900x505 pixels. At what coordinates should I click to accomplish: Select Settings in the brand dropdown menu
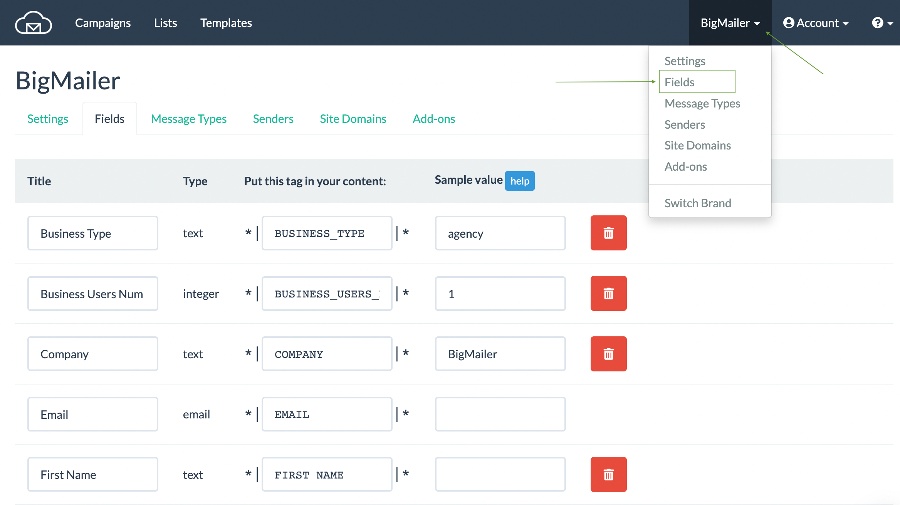(x=685, y=61)
